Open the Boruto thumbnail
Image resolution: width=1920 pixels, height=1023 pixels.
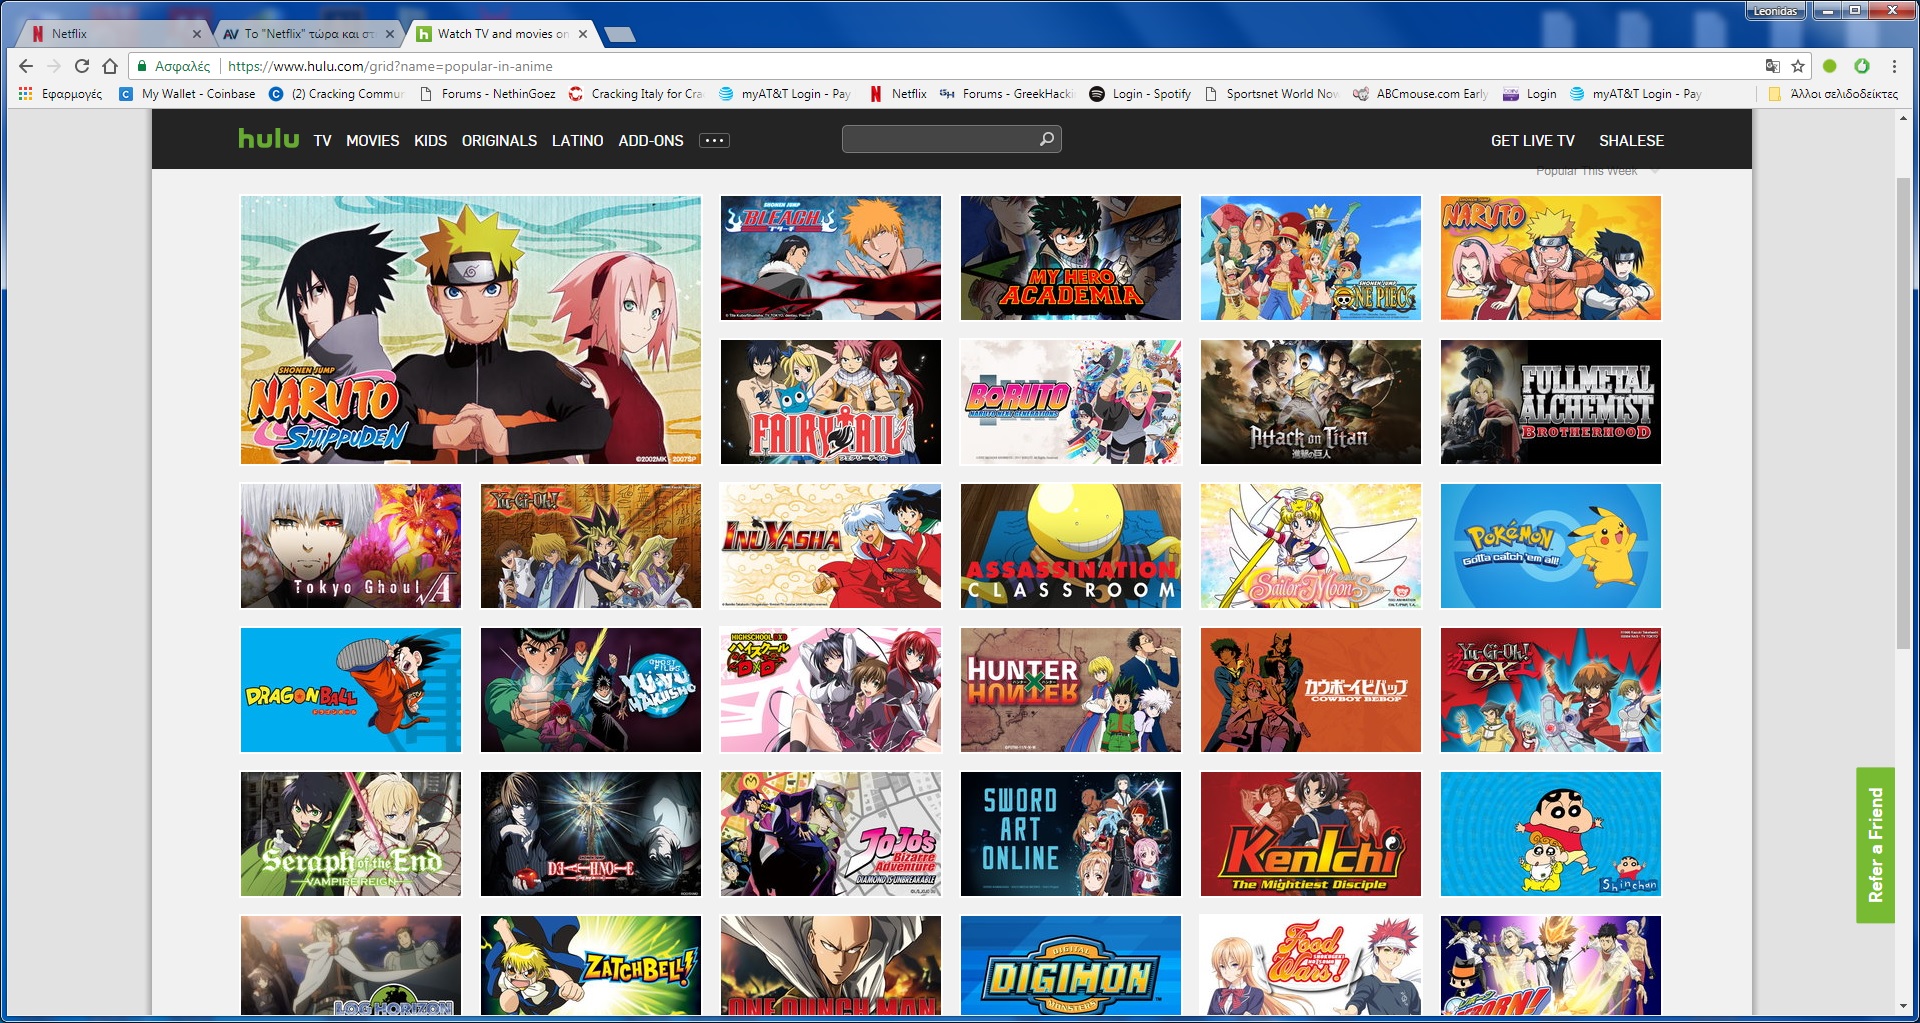coord(1071,402)
